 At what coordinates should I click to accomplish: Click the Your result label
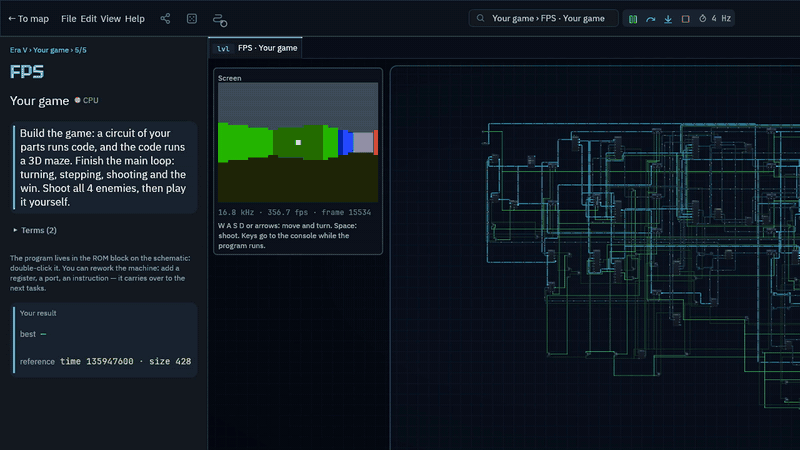[x=38, y=313]
